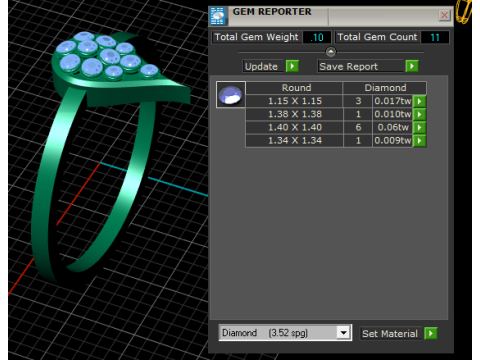This screenshot has height=360, width=480.
Task: Click the Total Gem Count value field
Action: (x=435, y=37)
